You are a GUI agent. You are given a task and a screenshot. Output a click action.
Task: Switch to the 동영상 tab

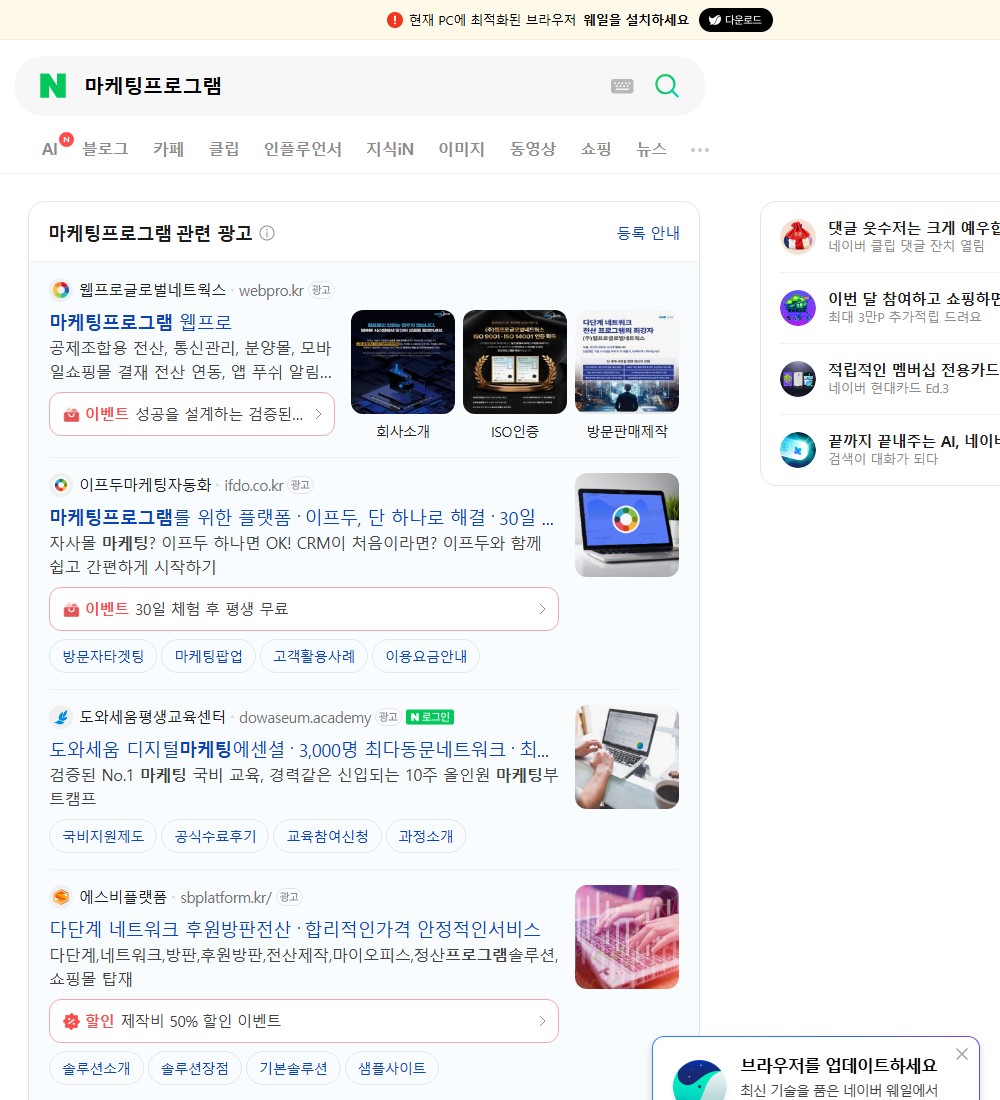click(533, 149)
